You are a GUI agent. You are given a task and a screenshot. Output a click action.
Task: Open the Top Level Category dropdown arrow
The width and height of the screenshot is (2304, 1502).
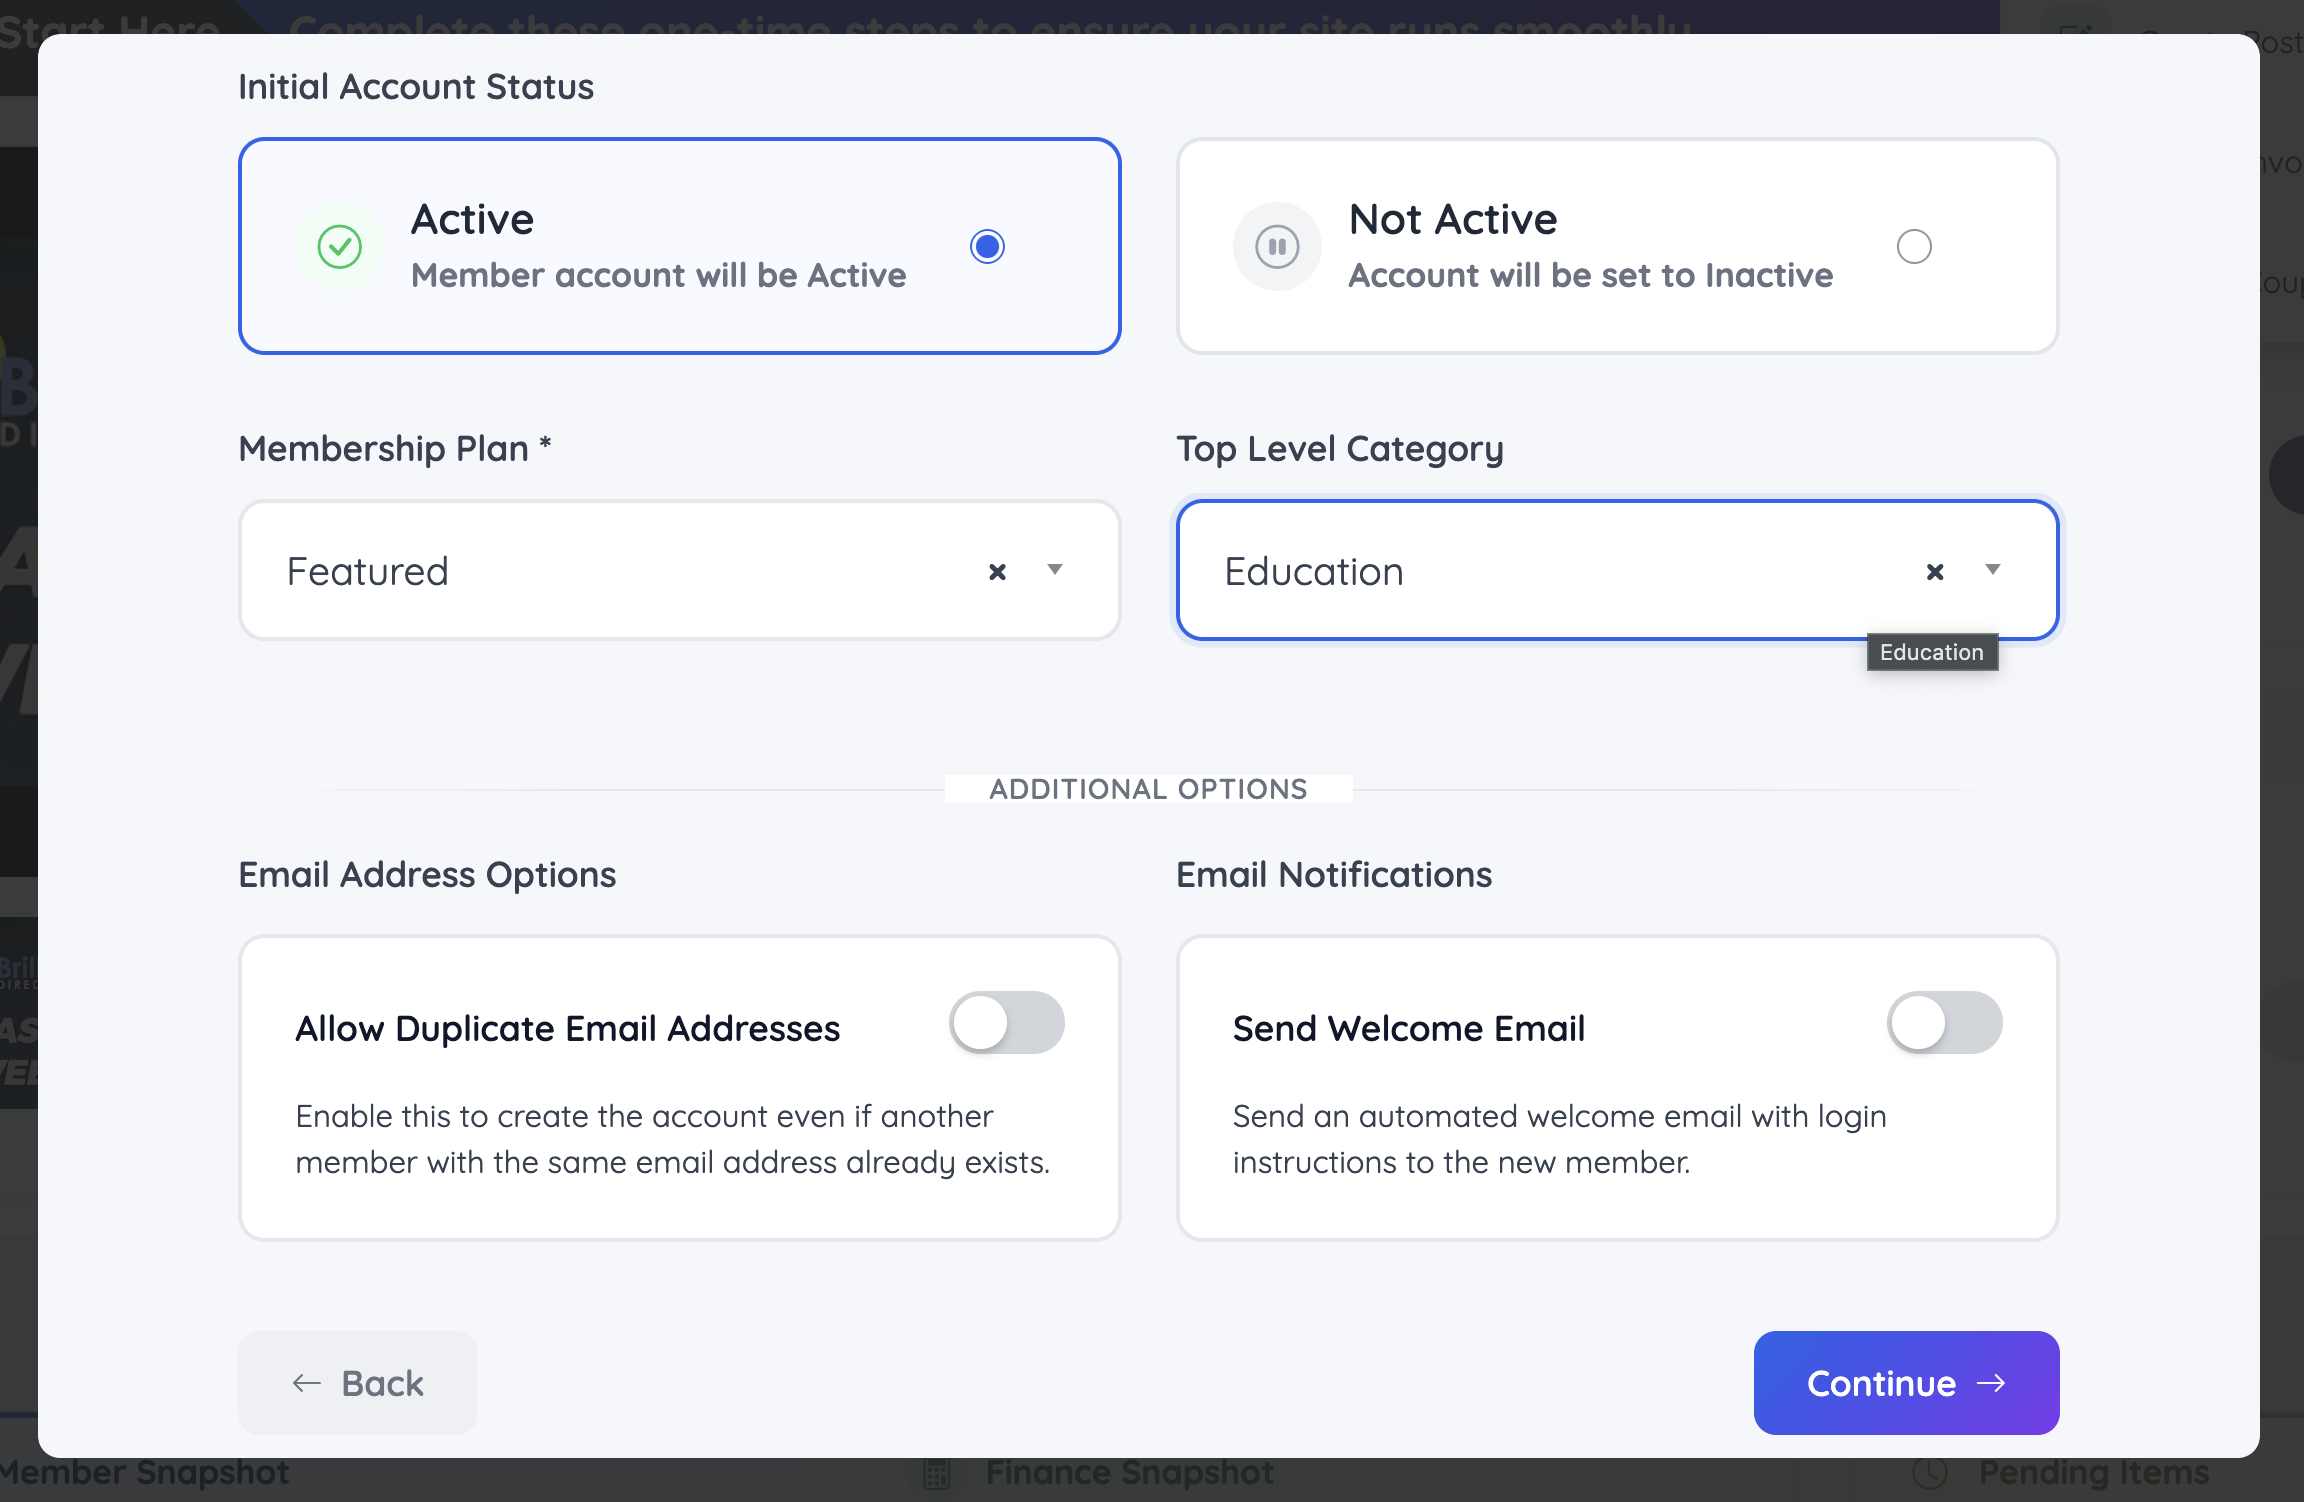[1993, 570]
